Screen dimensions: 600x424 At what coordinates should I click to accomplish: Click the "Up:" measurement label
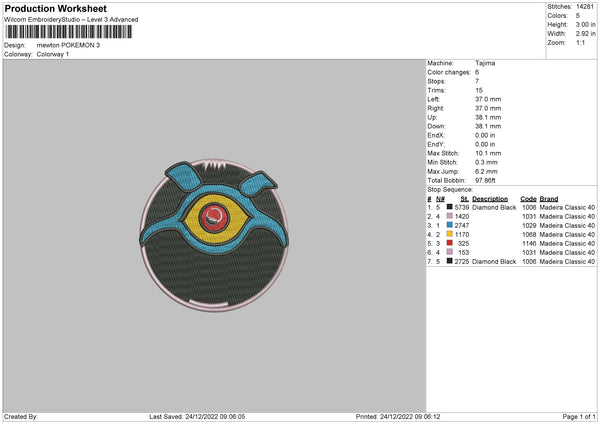(x=432, y=117)
